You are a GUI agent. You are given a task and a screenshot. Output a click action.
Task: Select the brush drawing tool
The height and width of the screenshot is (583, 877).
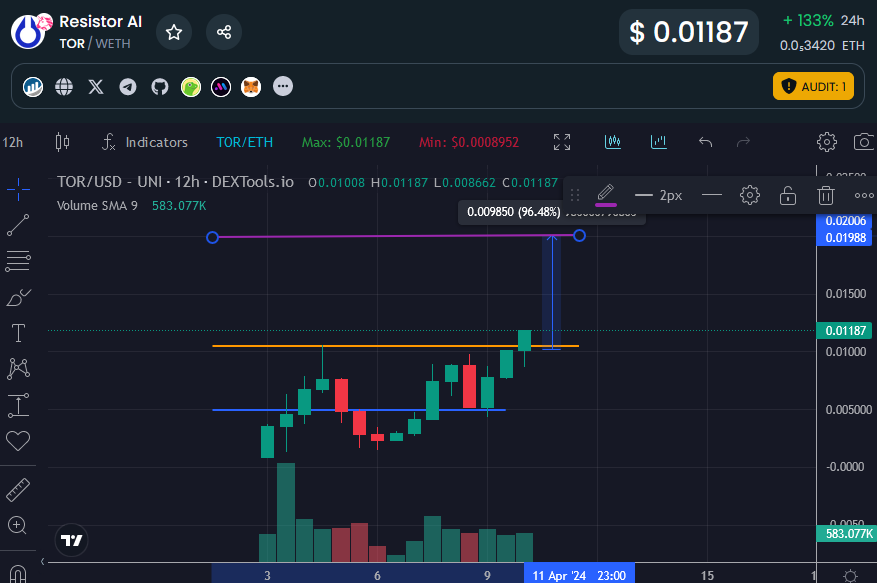point(18,297)
